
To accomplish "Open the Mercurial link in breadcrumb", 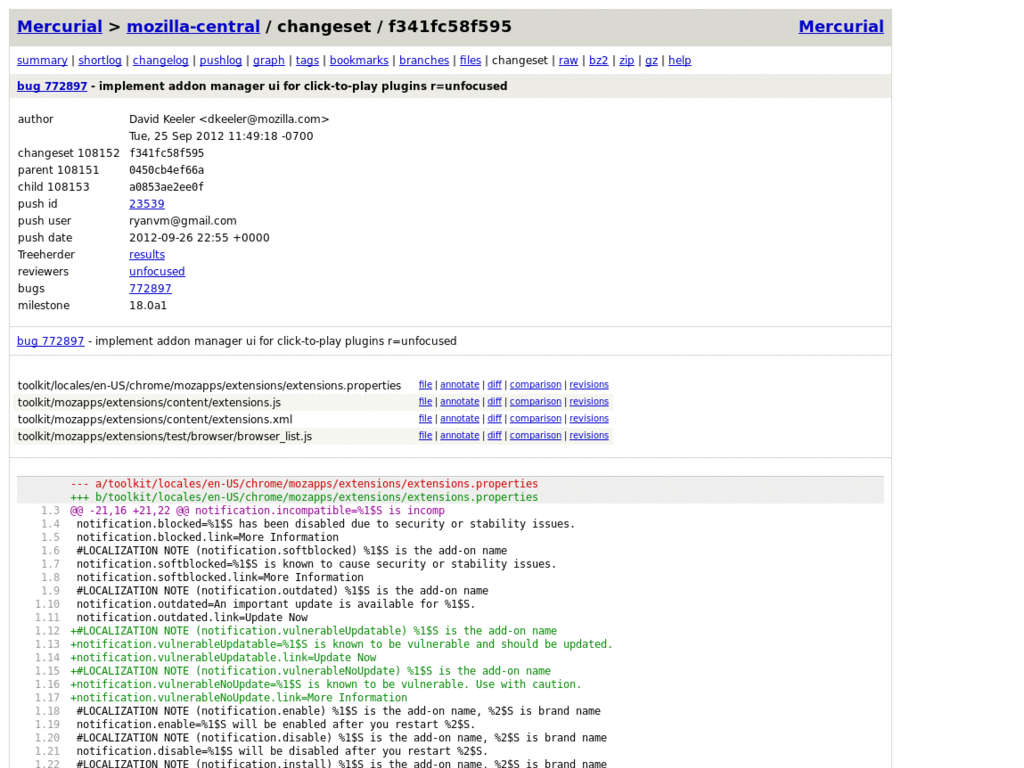I will coord(59,27).
